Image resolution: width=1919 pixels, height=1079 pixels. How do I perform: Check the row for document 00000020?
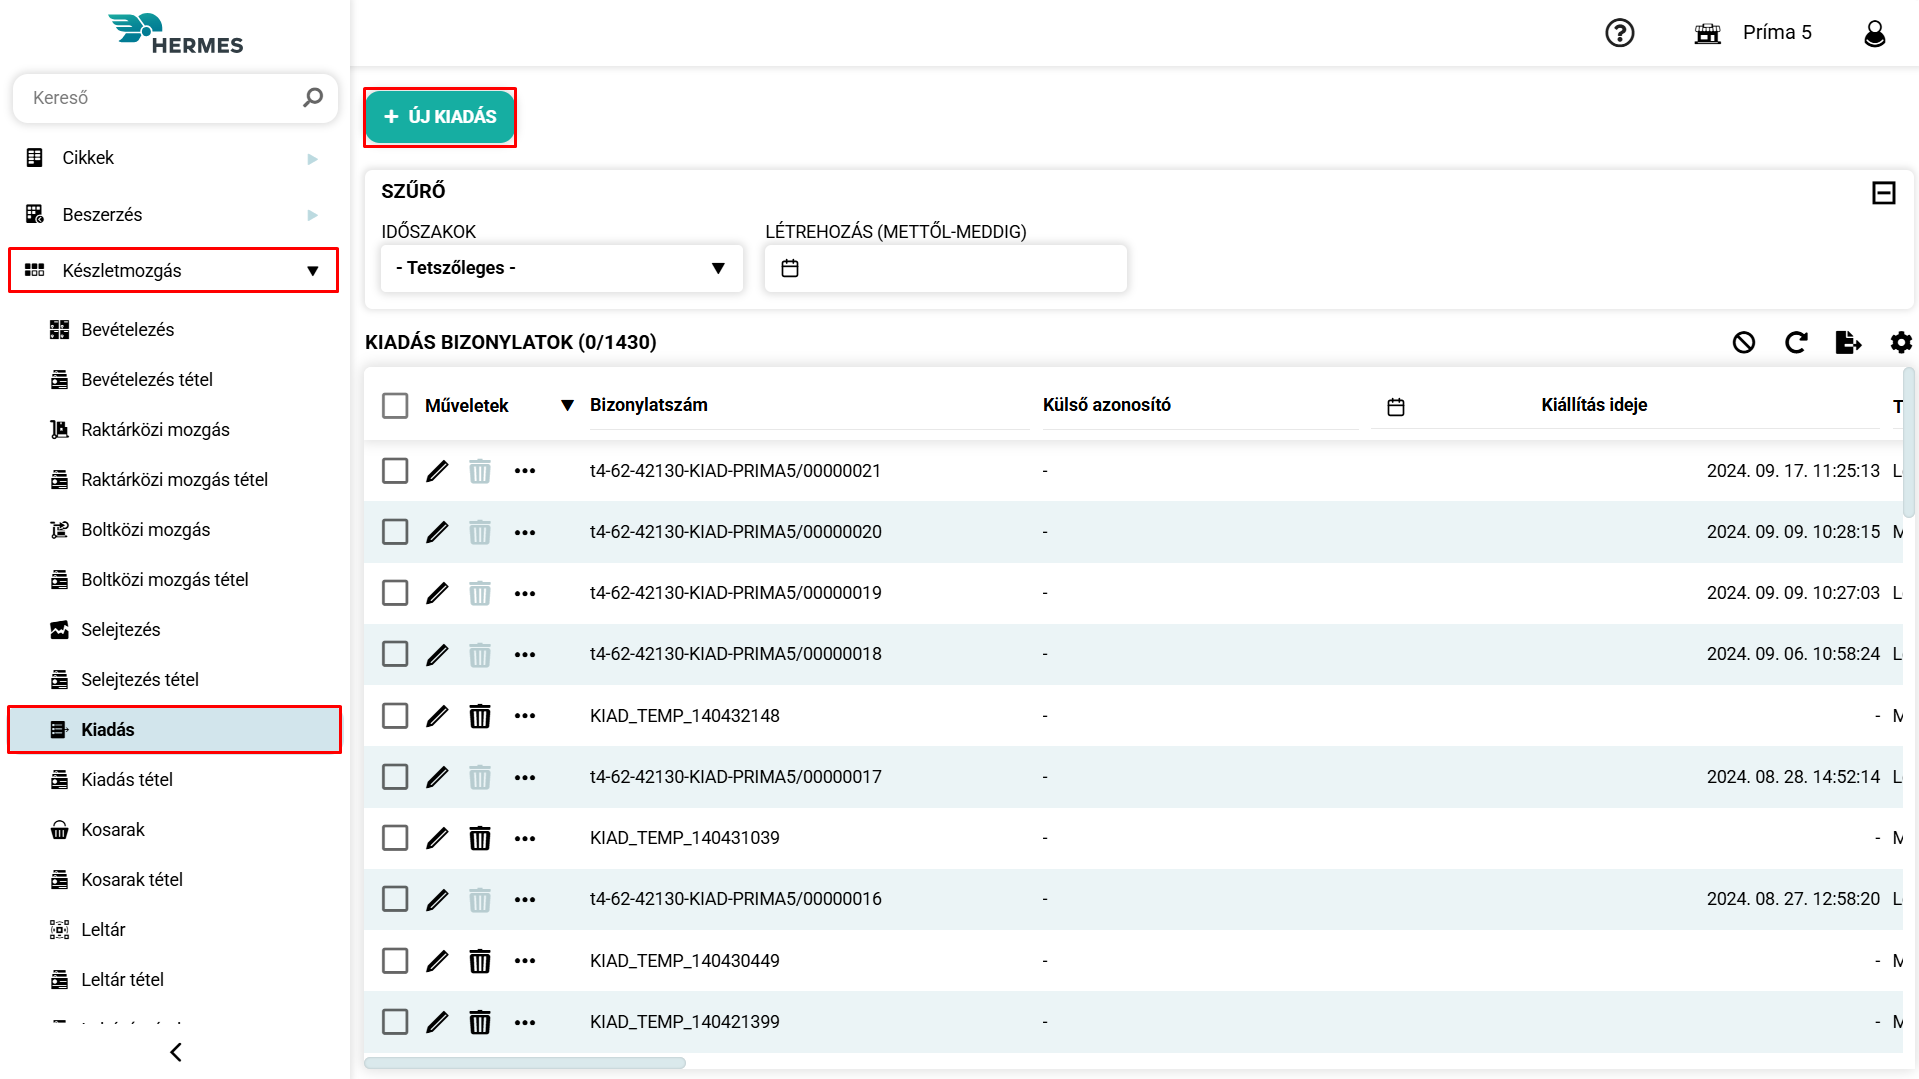pyautogui.click(x=395, y=532)
